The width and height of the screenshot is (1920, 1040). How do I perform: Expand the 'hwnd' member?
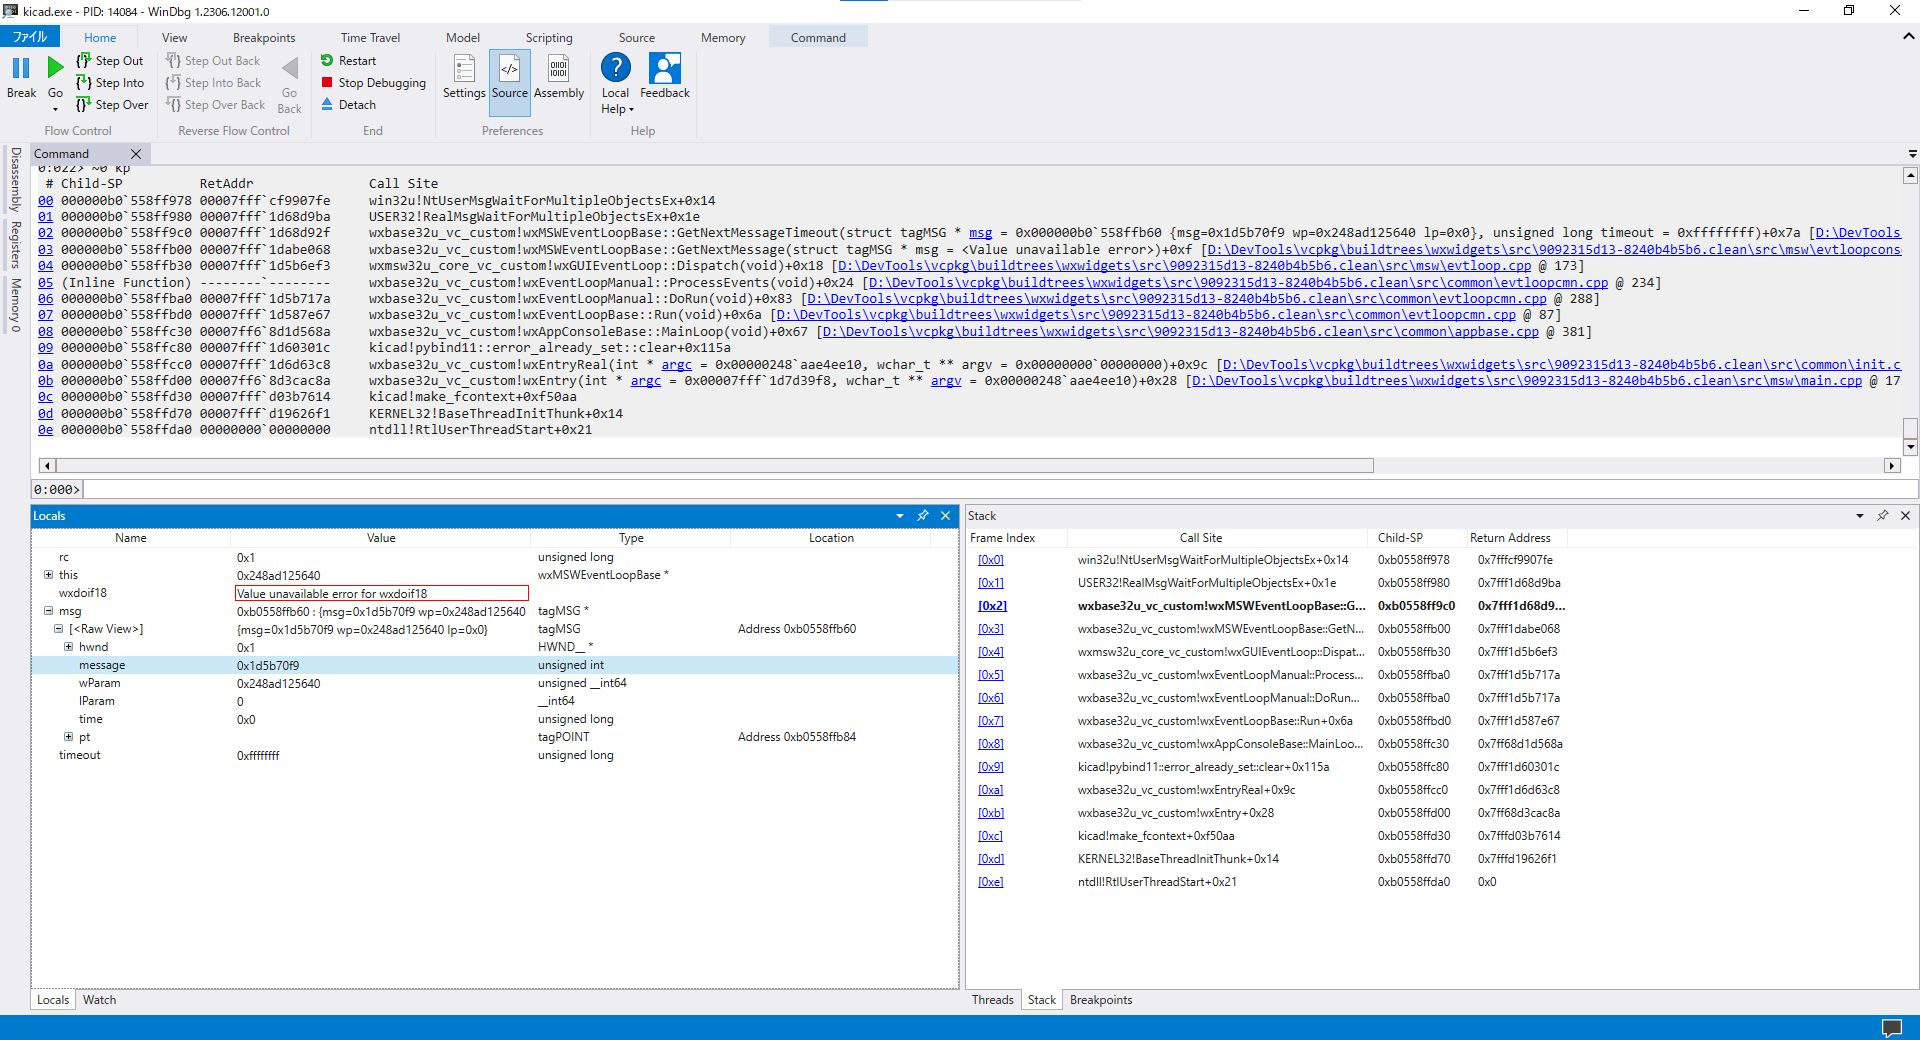[68, 647]
